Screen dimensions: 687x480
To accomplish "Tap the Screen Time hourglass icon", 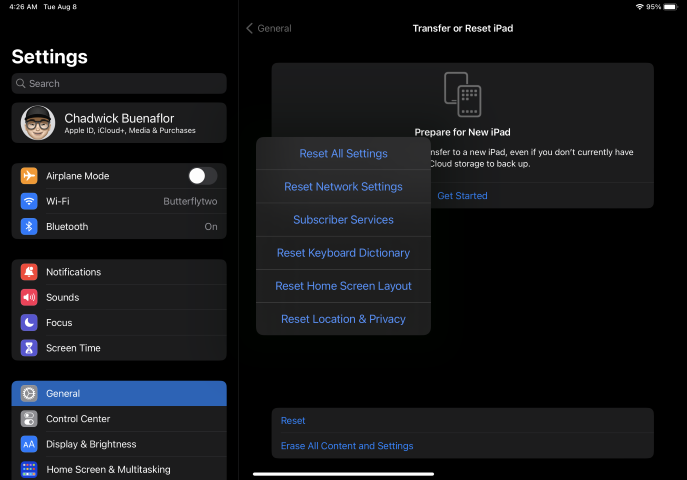I will point(29,348).
